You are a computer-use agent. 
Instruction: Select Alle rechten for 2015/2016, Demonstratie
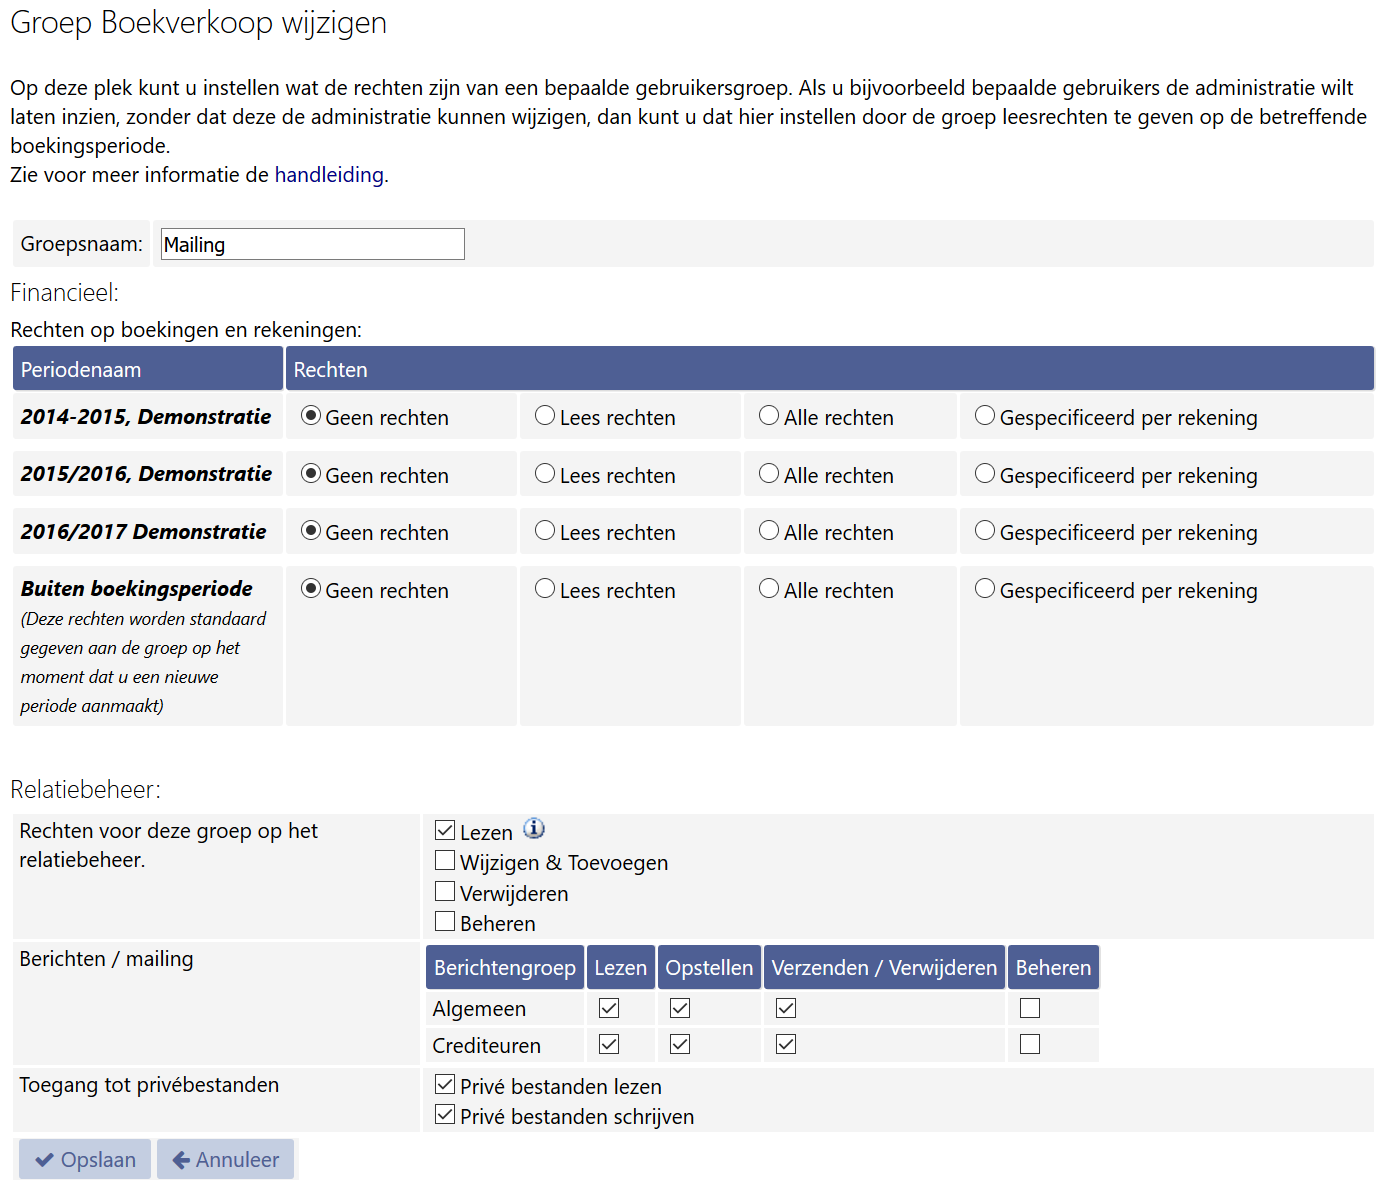(x=769, y=474)
